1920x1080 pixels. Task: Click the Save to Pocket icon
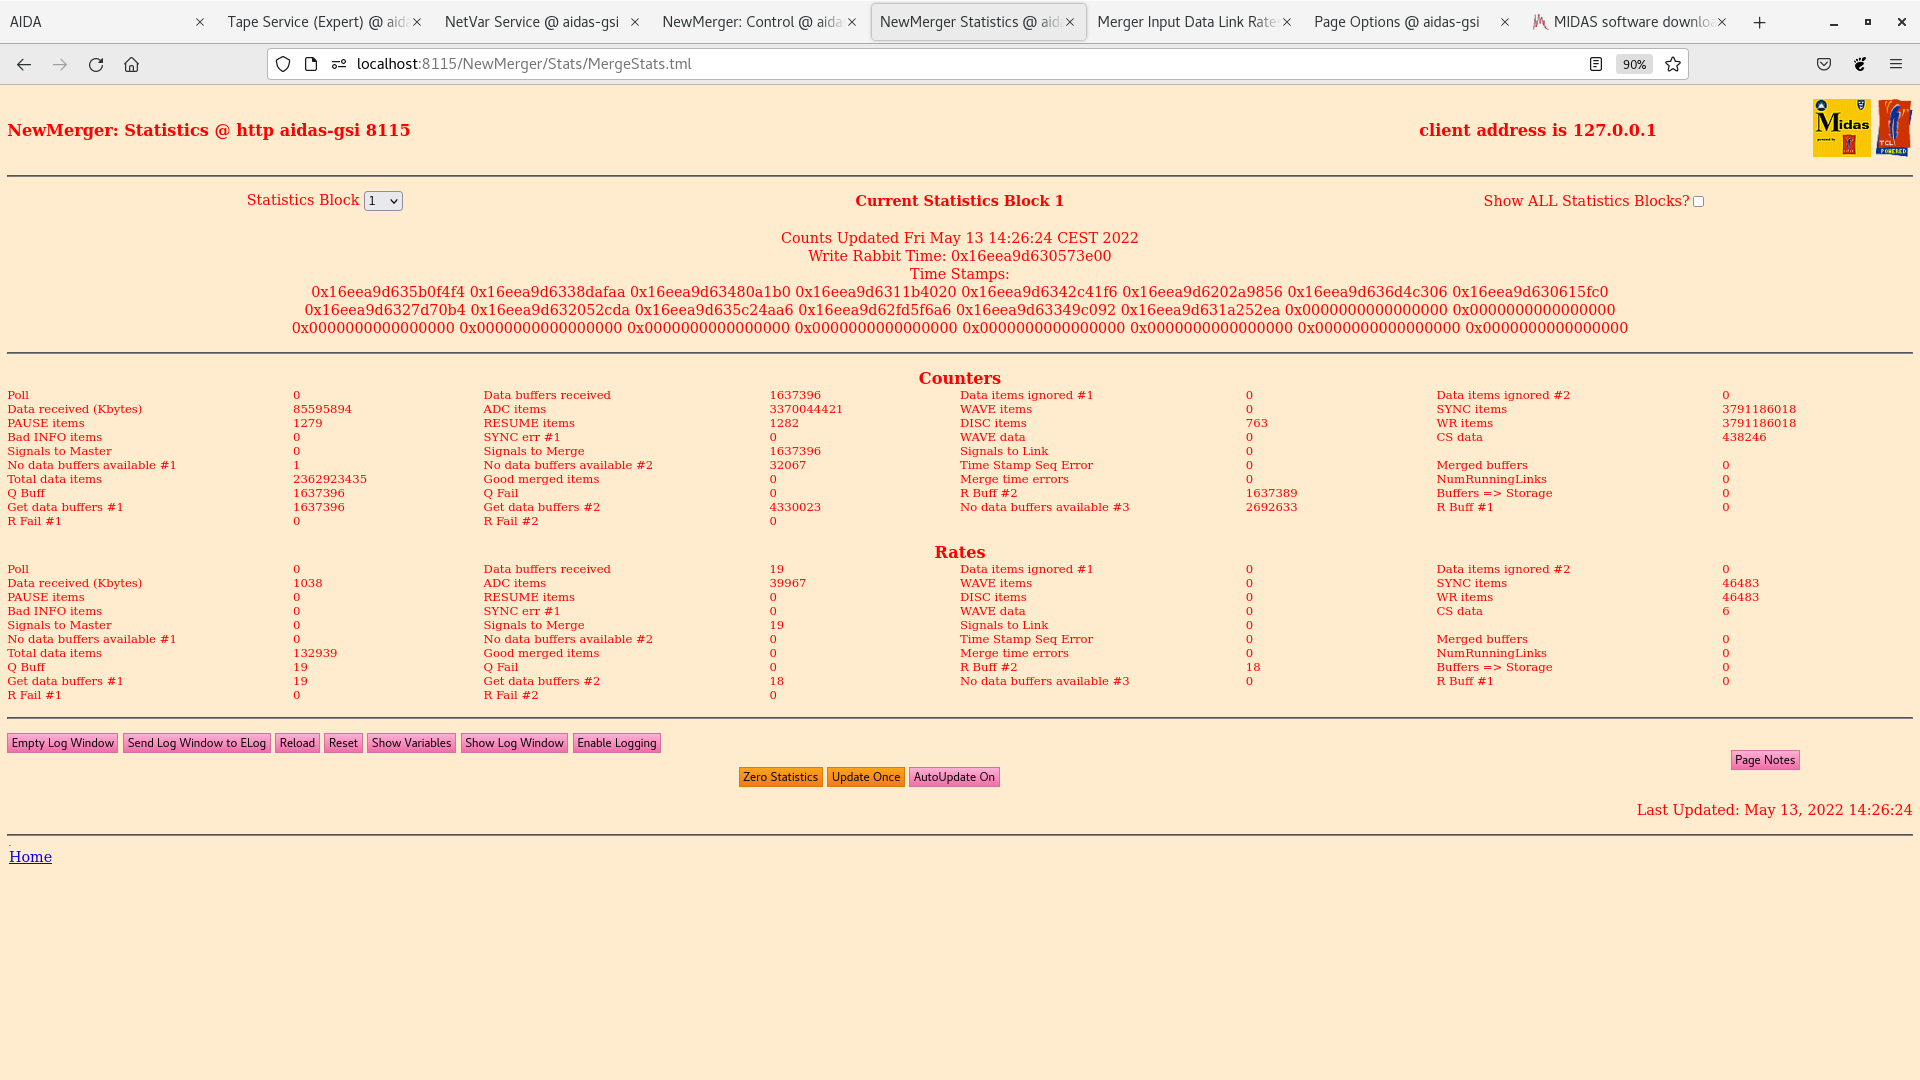(1824, 64)
